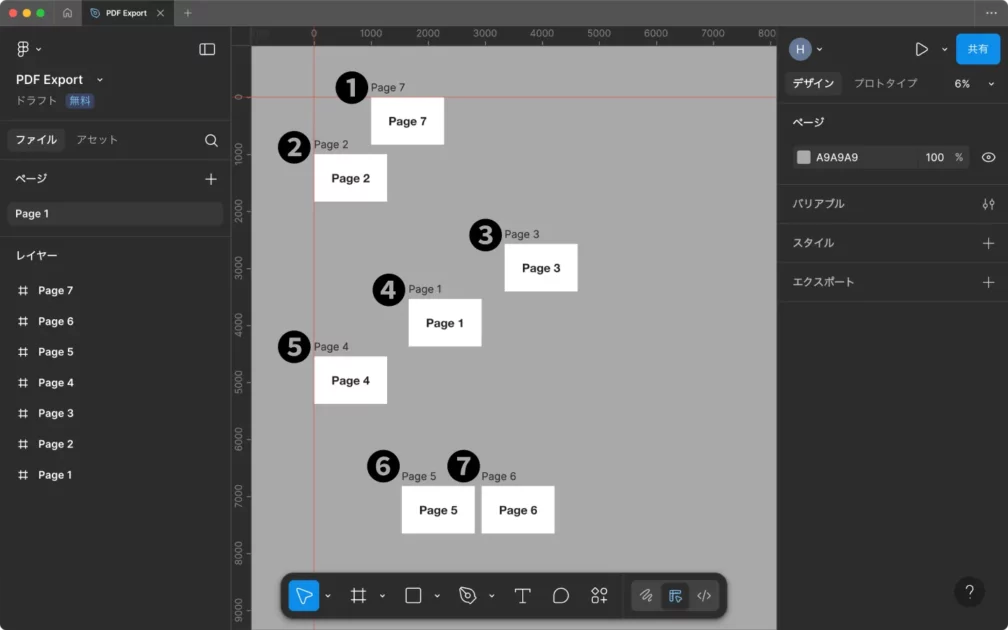
Task: Select the Frame tool
Action: (x=358, y=596)
